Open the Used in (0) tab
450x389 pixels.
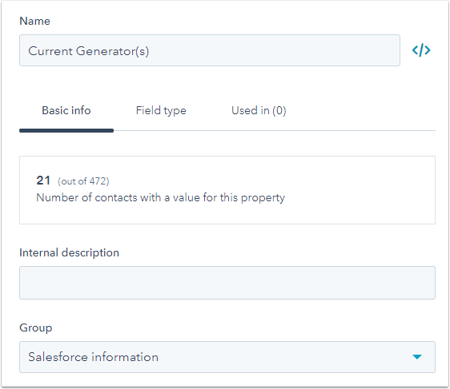click(259, 111)
